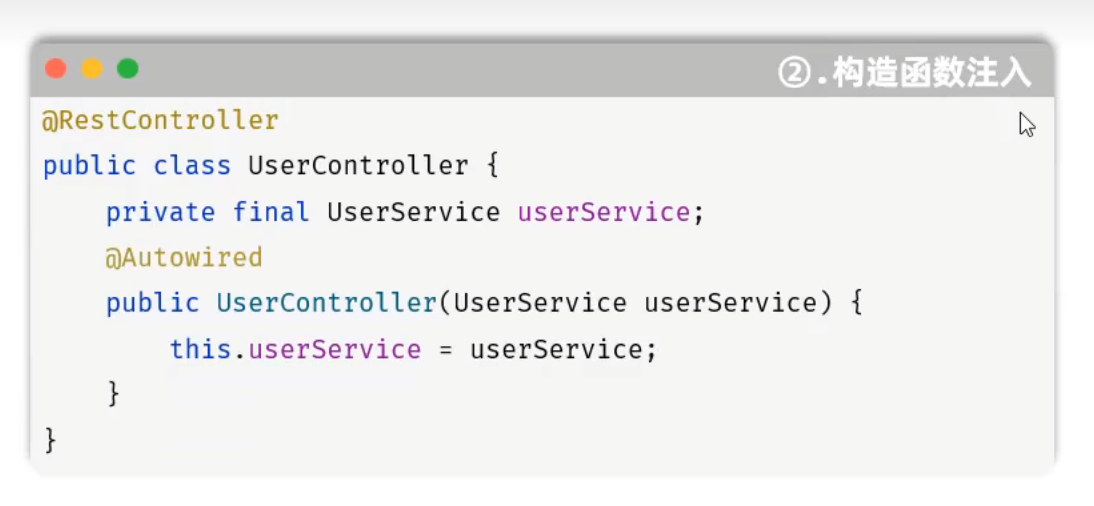This screenshot has height=506, width=1094.
Task: Click purple userService after 'this.'
Action: pos(335,349)
